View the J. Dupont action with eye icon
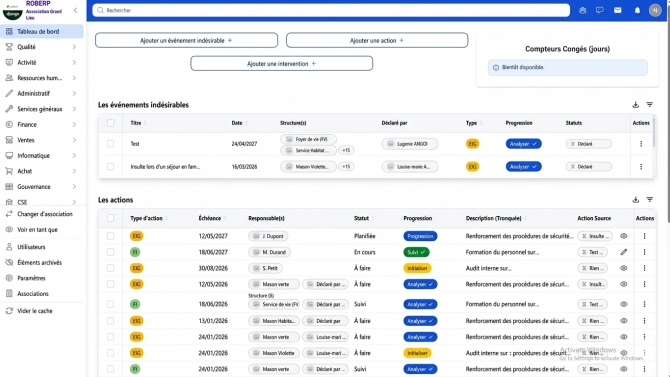This screenshot has width=670, height=377. tap(624, 236)
